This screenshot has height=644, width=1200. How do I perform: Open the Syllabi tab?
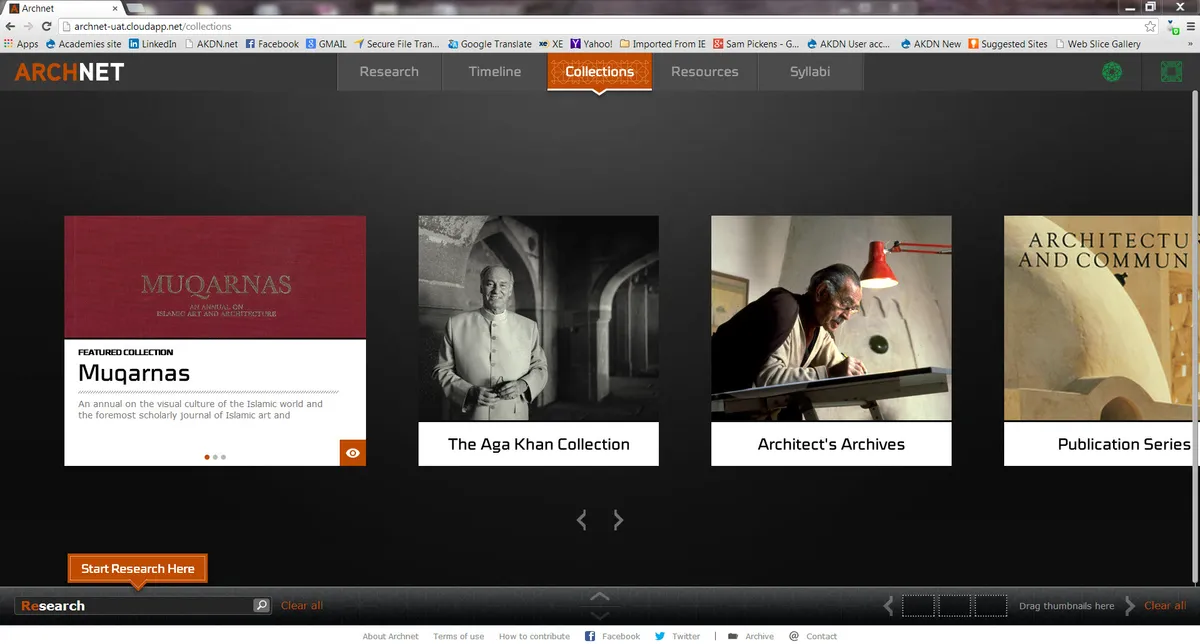pyautogui.click(x=810, y=72)
